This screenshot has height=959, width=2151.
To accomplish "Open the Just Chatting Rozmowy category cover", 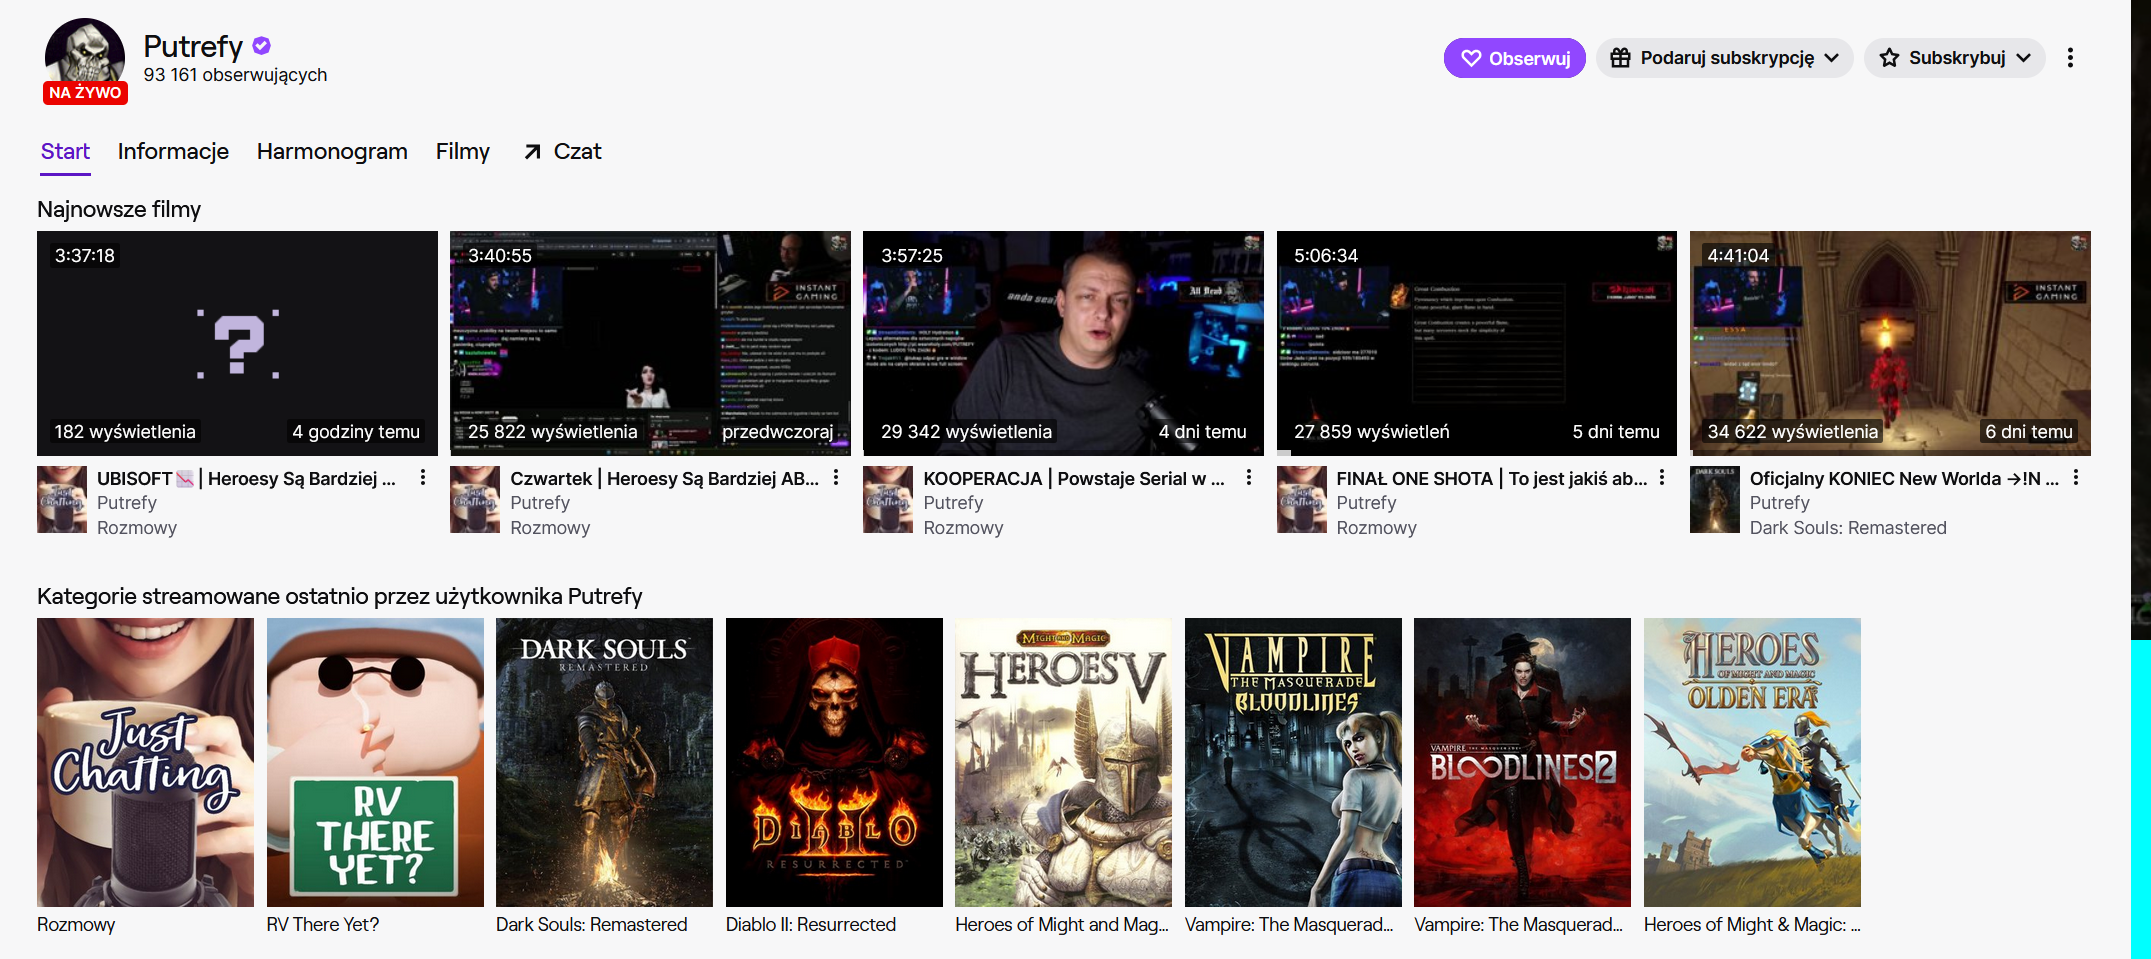I will 145,762.
